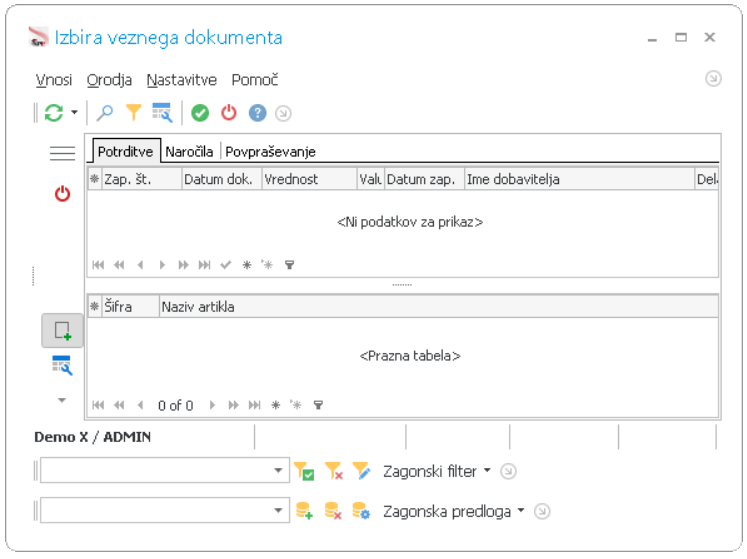Click the filter funnel in upper grid navigator
The height and width of the screenshot is (559, 747).
coord(289,265)
